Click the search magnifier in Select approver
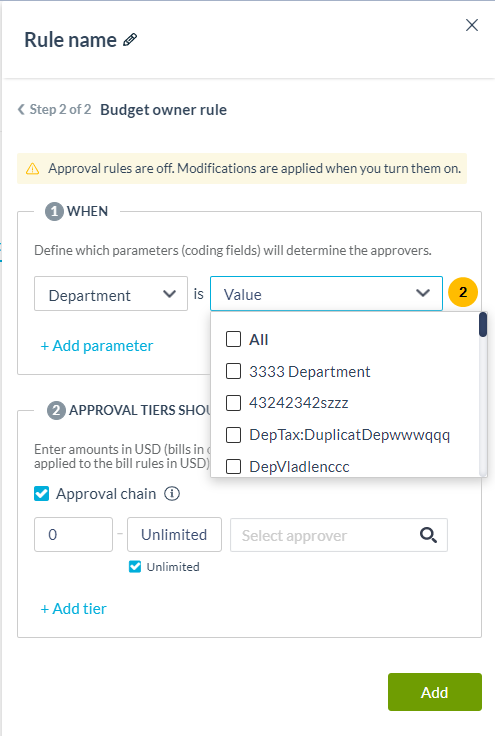495x736 pixels. [428, 535]
